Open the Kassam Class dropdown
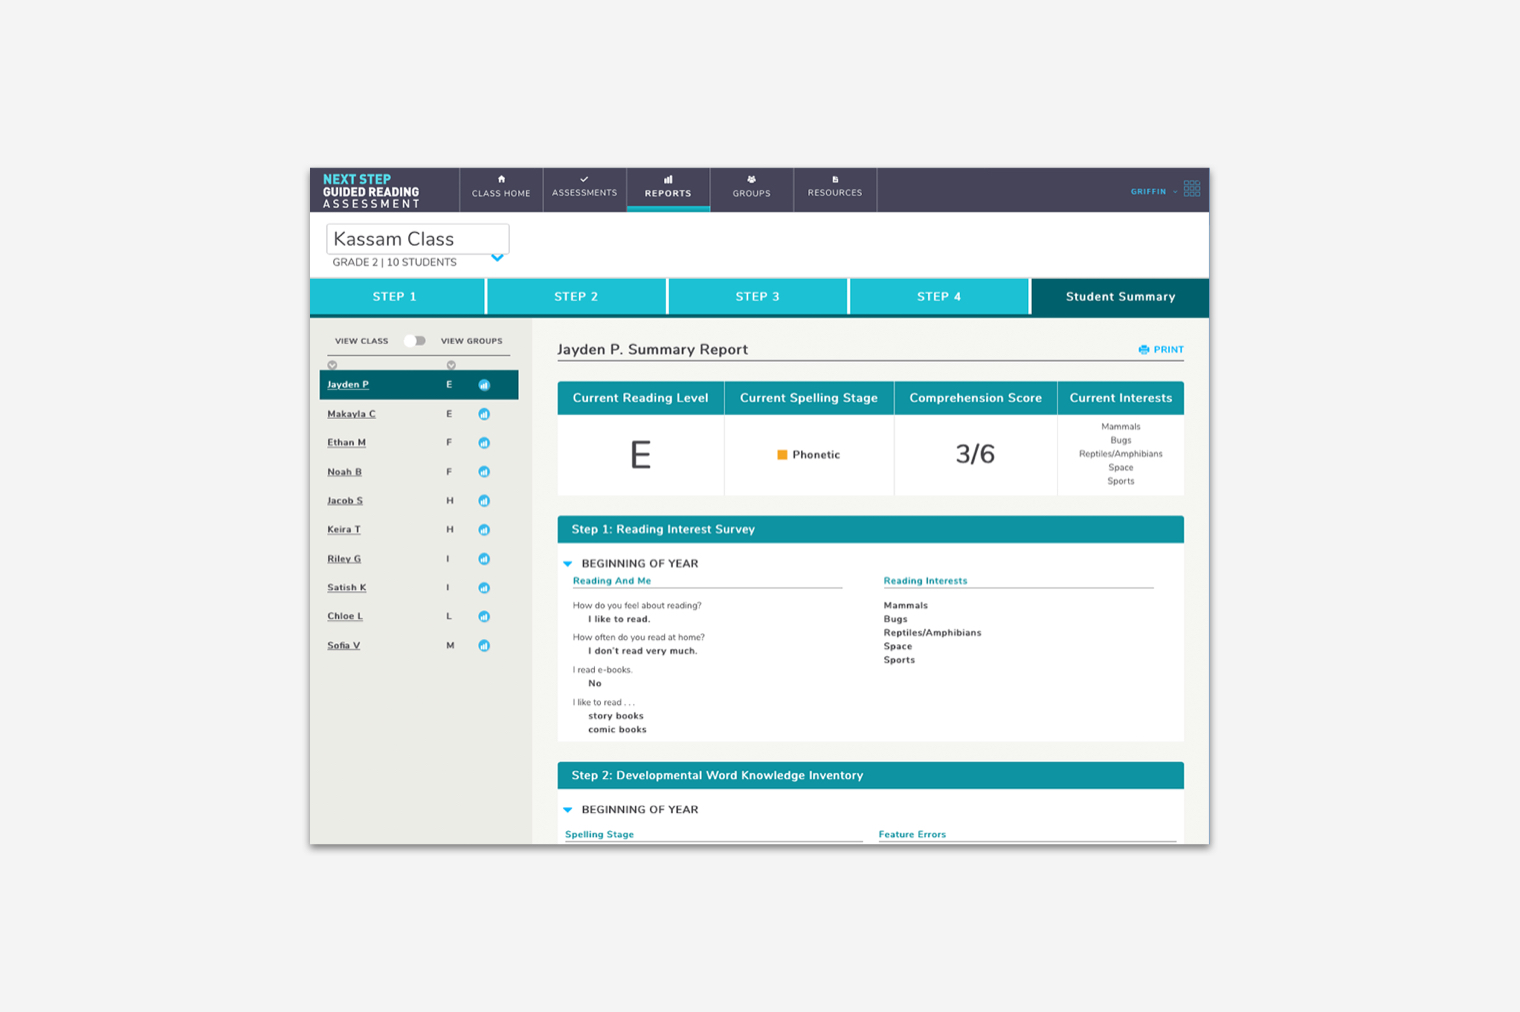 pos(497,258)
